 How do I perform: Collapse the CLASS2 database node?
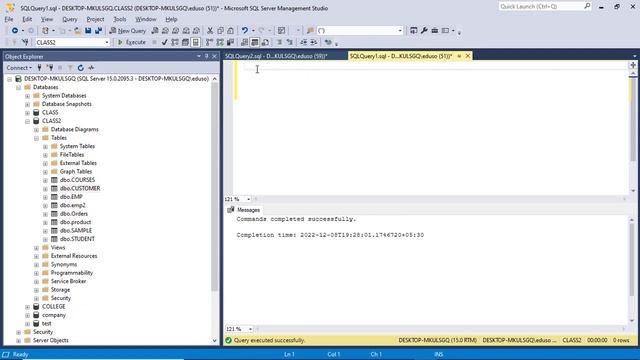click(x=27, y=121)
